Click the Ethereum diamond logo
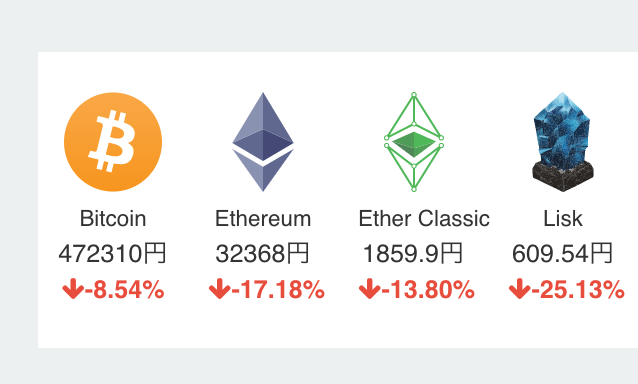Viewport: 638px width, 384px height. 263,142
